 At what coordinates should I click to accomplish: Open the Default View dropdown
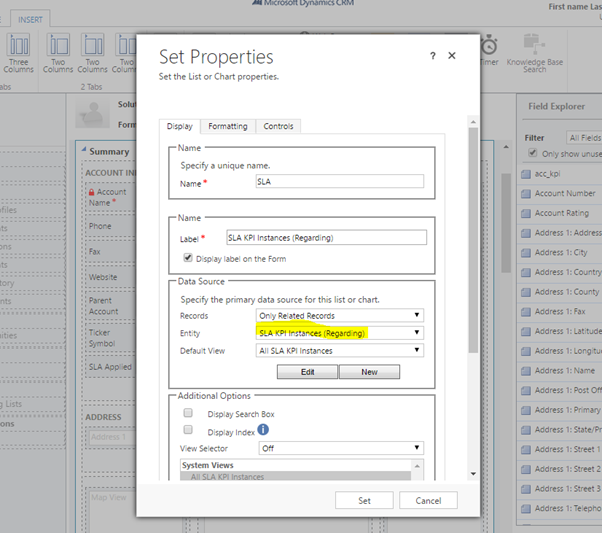[340, 351]
